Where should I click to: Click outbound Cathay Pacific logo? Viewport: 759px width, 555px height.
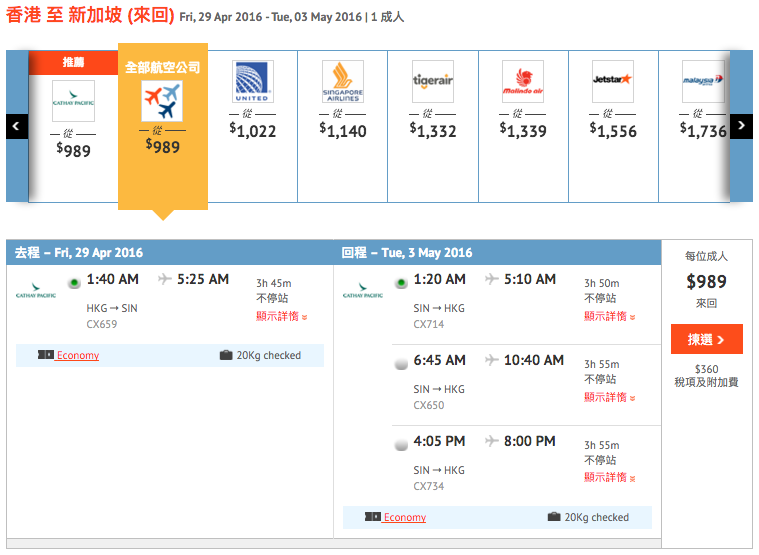coord(36,290)
